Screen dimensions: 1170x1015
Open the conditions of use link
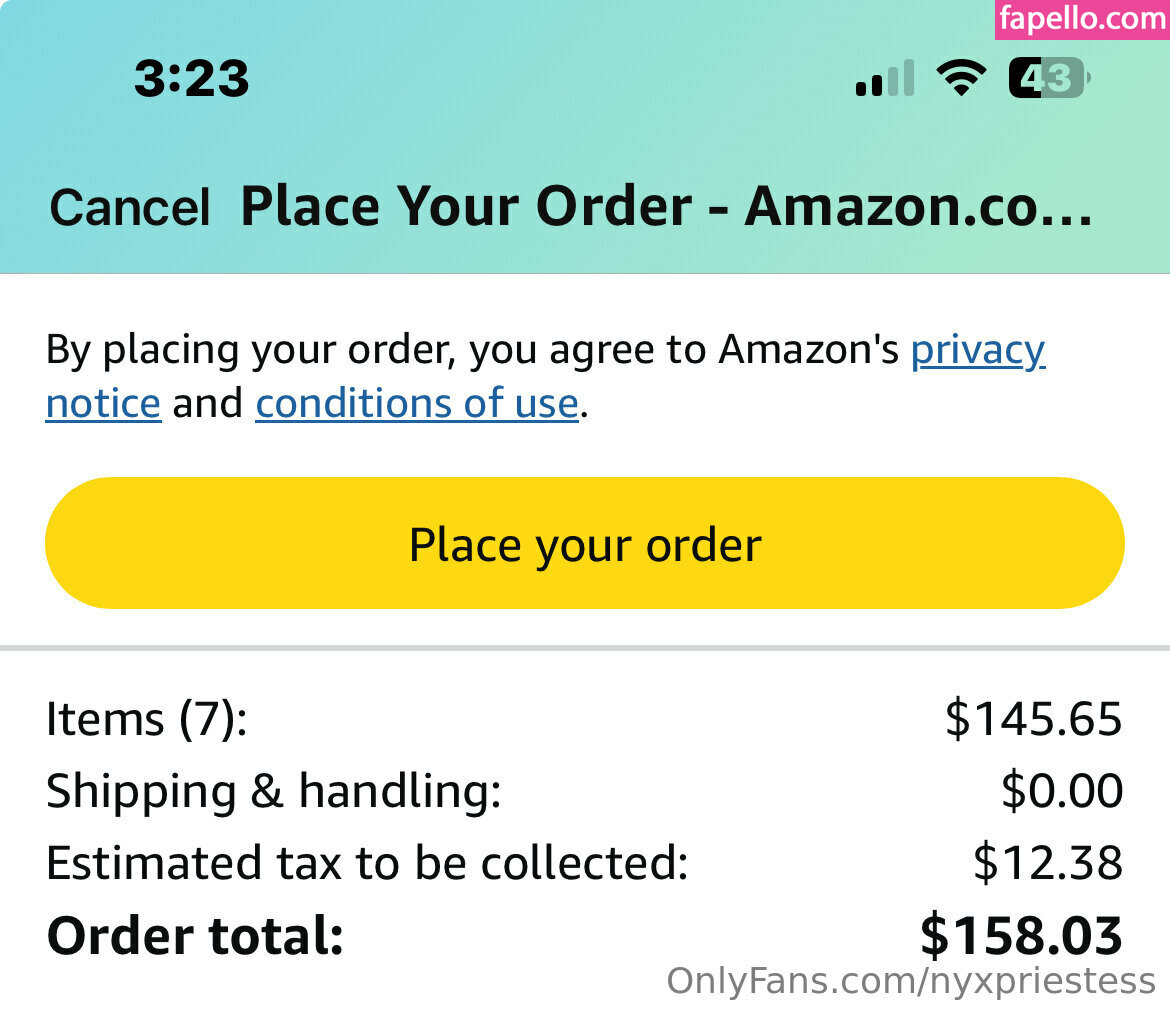(417, 403)
